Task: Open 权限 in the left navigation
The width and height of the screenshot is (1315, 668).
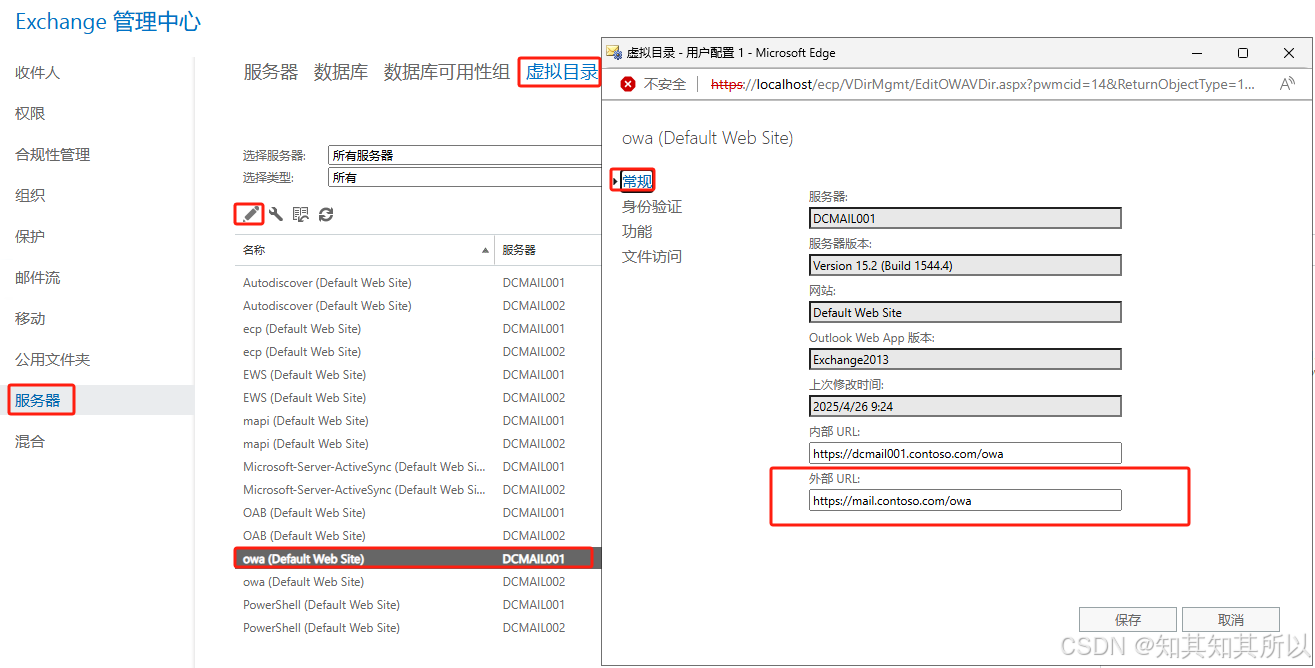Action: (x=30, y=114)
